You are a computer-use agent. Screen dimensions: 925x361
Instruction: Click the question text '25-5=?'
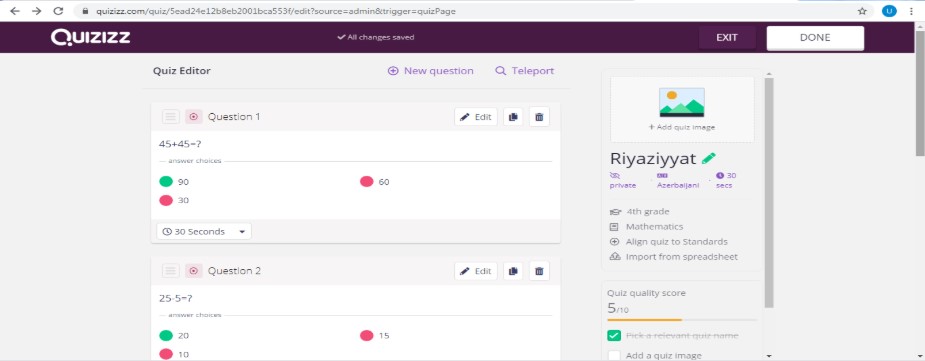175,298
